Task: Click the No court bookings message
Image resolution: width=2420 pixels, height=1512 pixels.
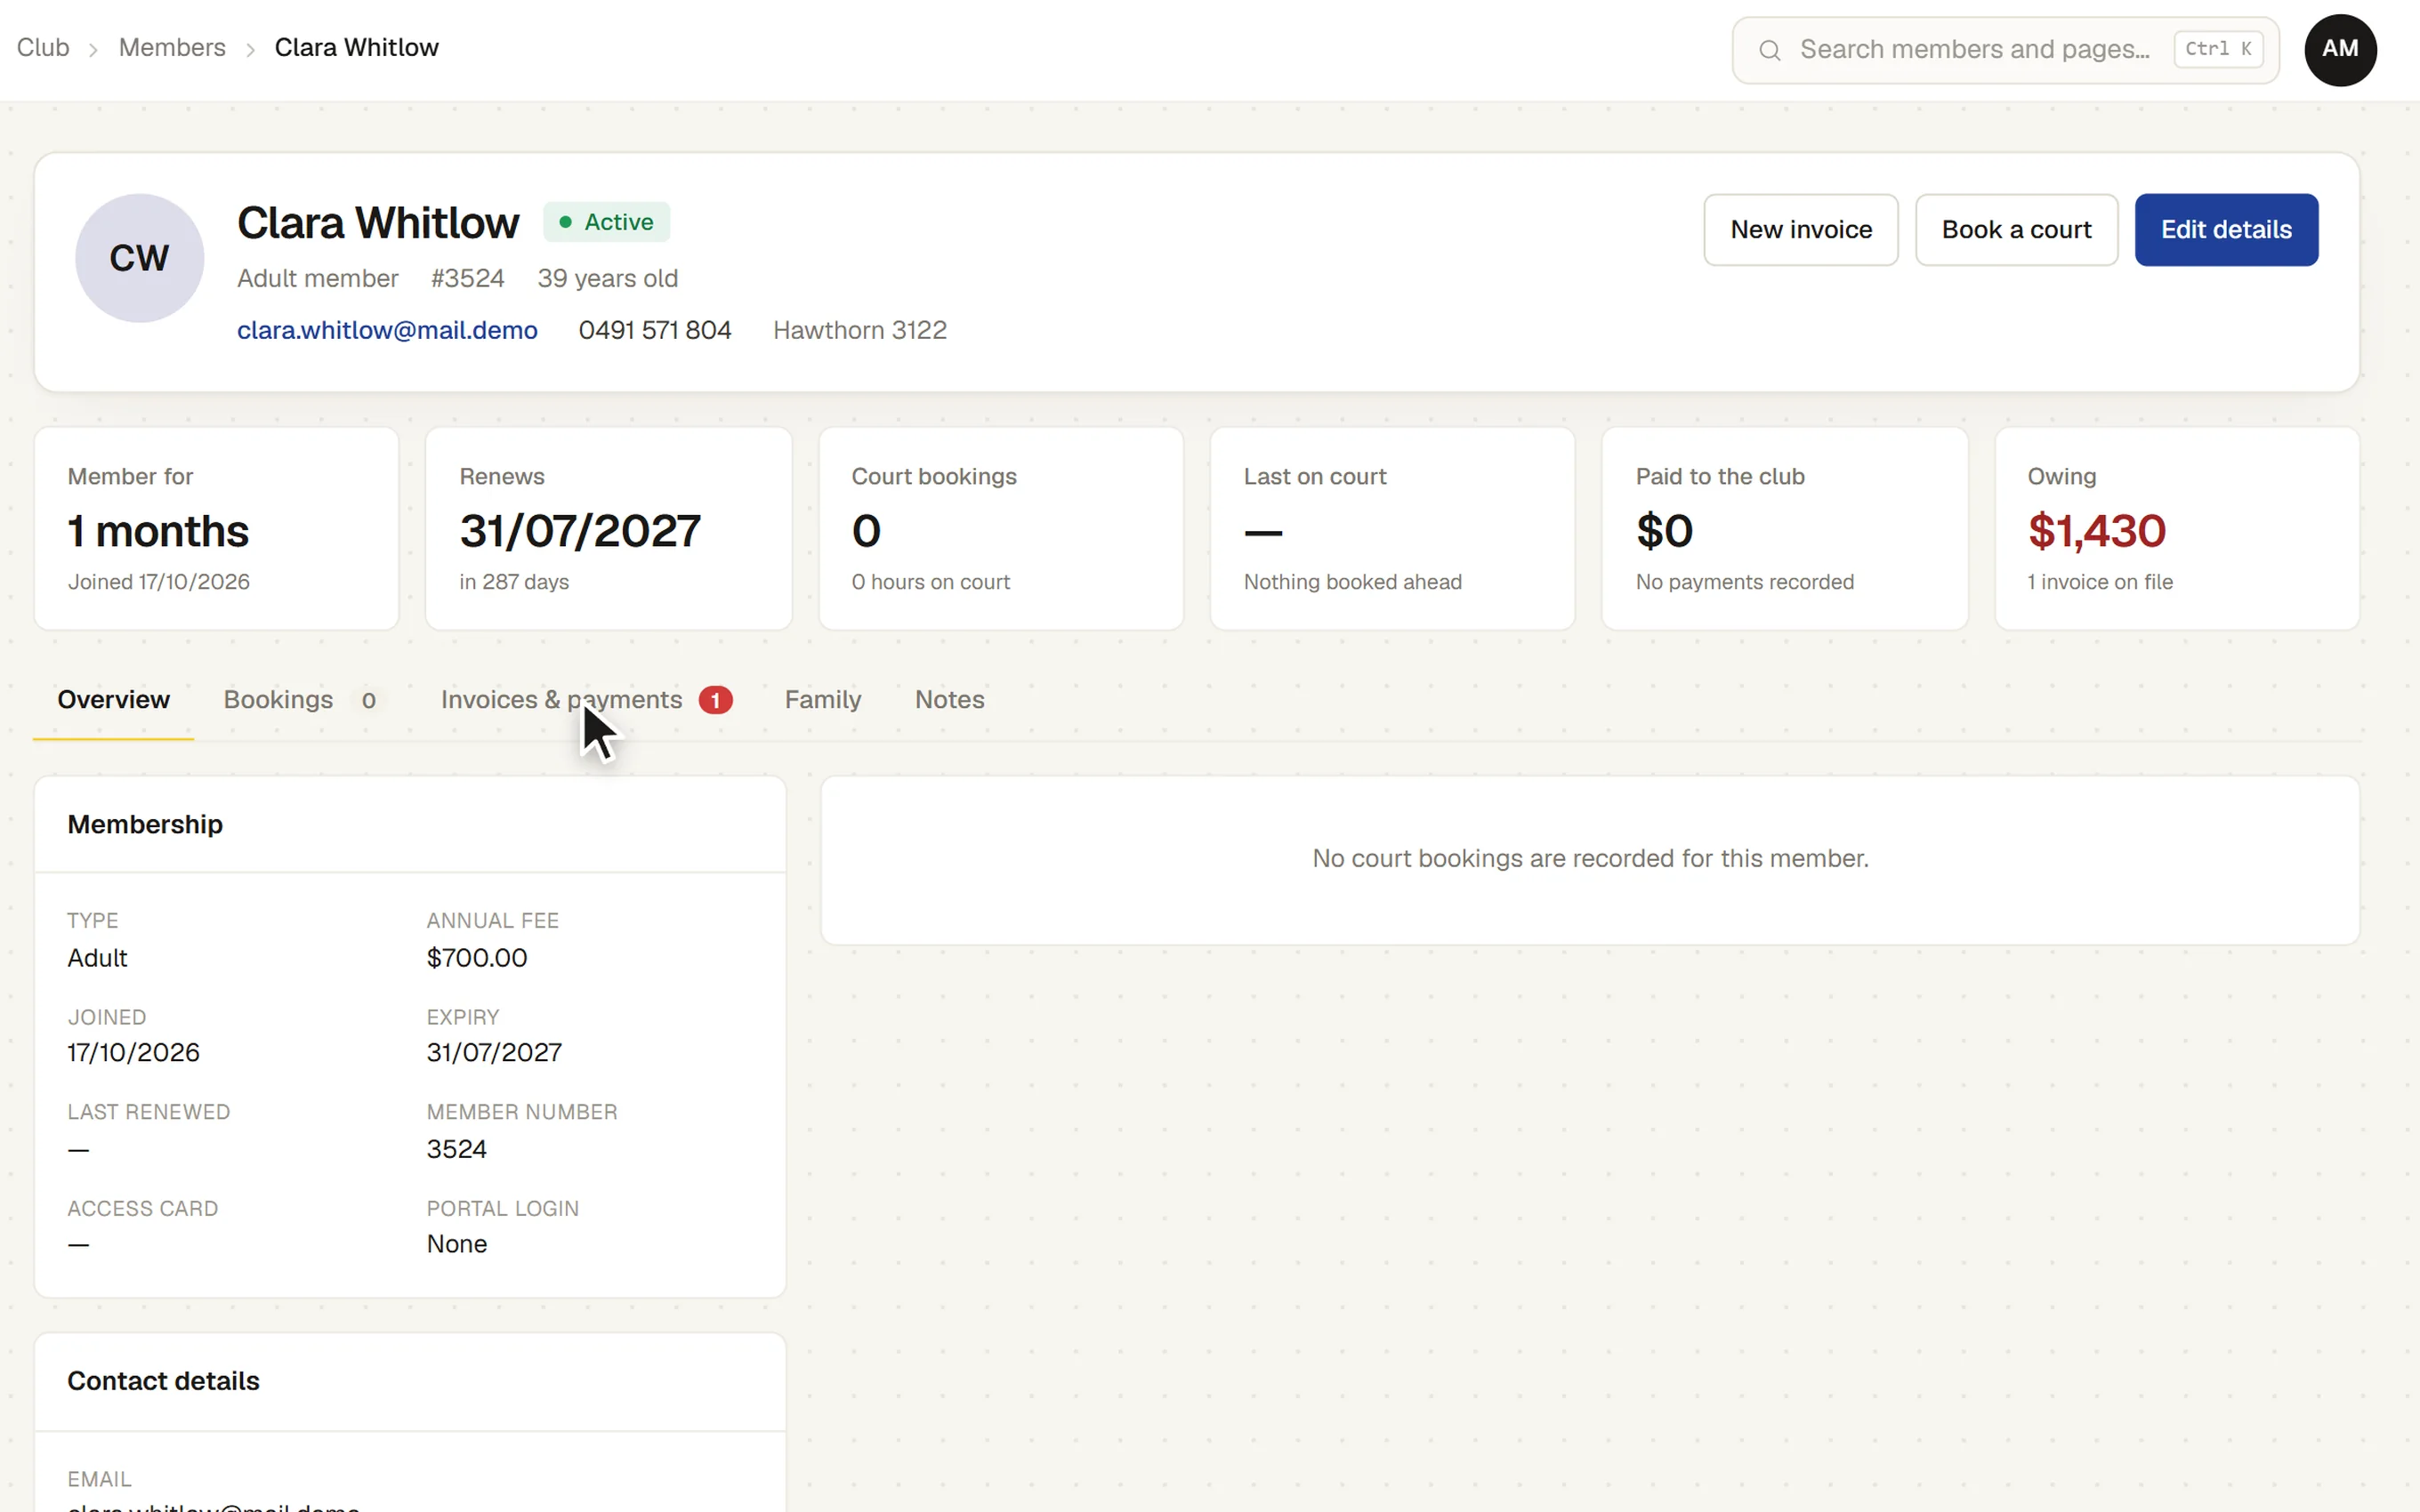Action: pyautogui.click(x=1590, y=859)
